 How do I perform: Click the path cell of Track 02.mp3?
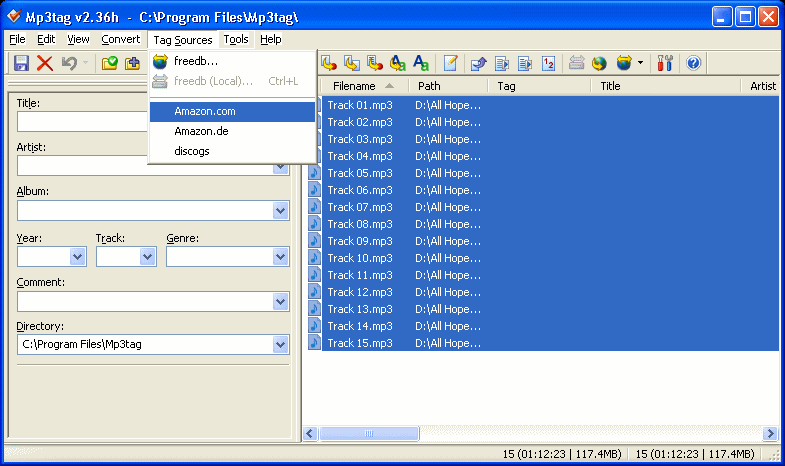[448, 122]
